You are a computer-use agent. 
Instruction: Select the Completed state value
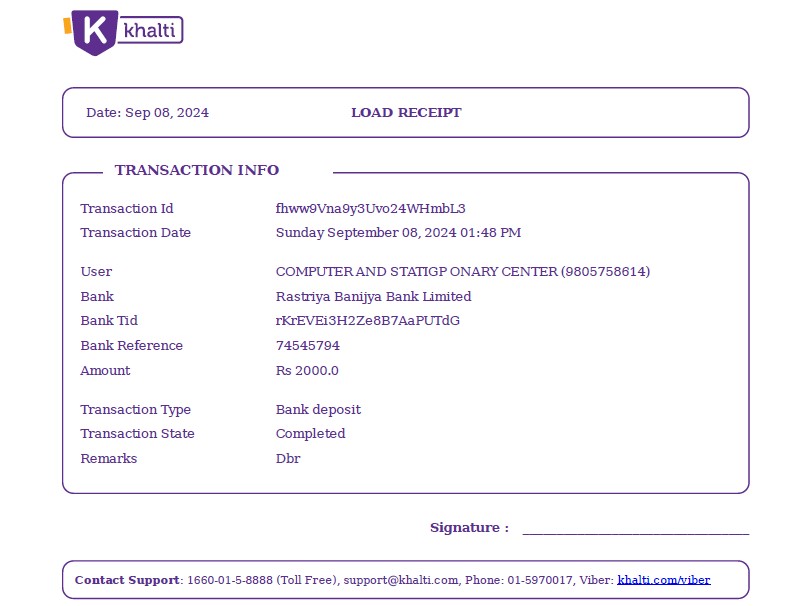point(310,434)
